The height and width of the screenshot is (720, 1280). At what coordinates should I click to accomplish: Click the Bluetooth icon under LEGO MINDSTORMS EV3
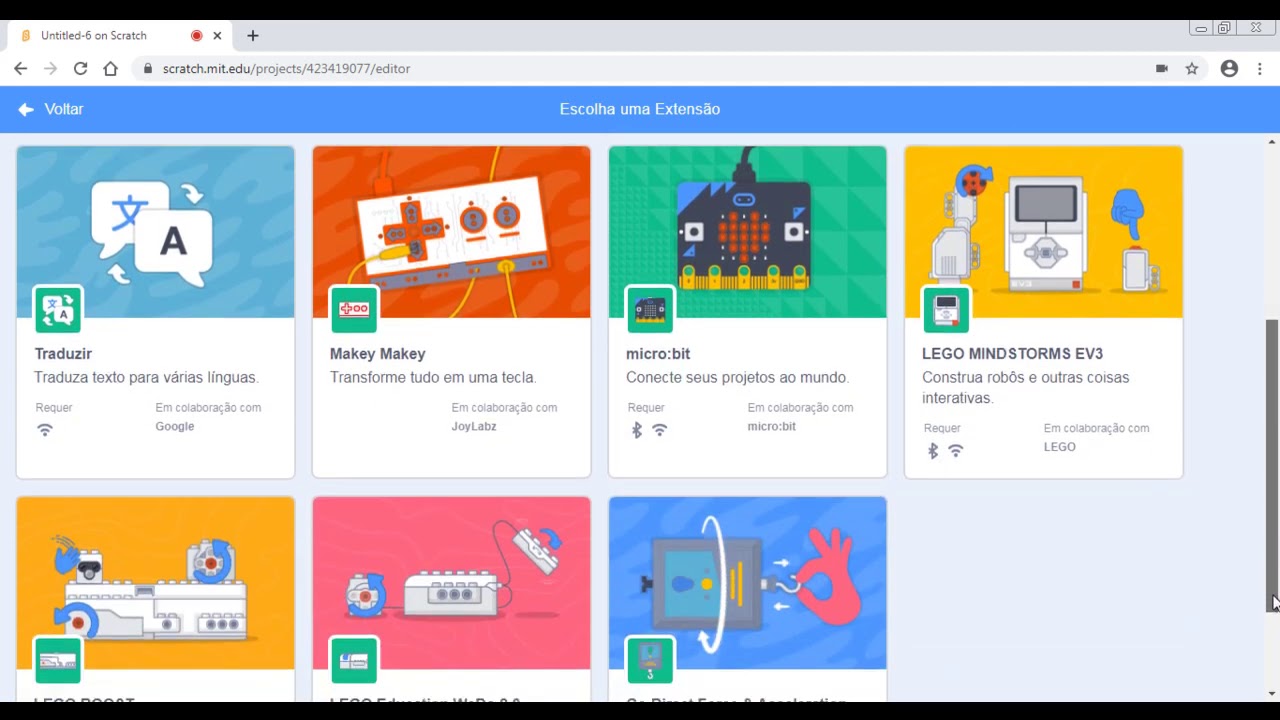coord(933,451)
